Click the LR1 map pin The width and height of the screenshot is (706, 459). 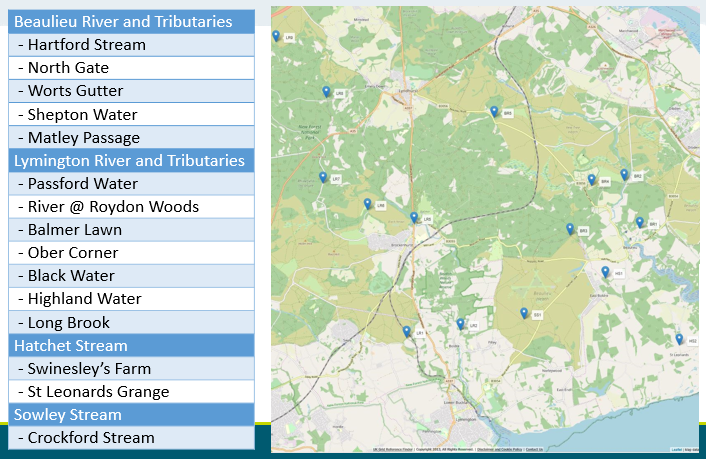point(406,331)
